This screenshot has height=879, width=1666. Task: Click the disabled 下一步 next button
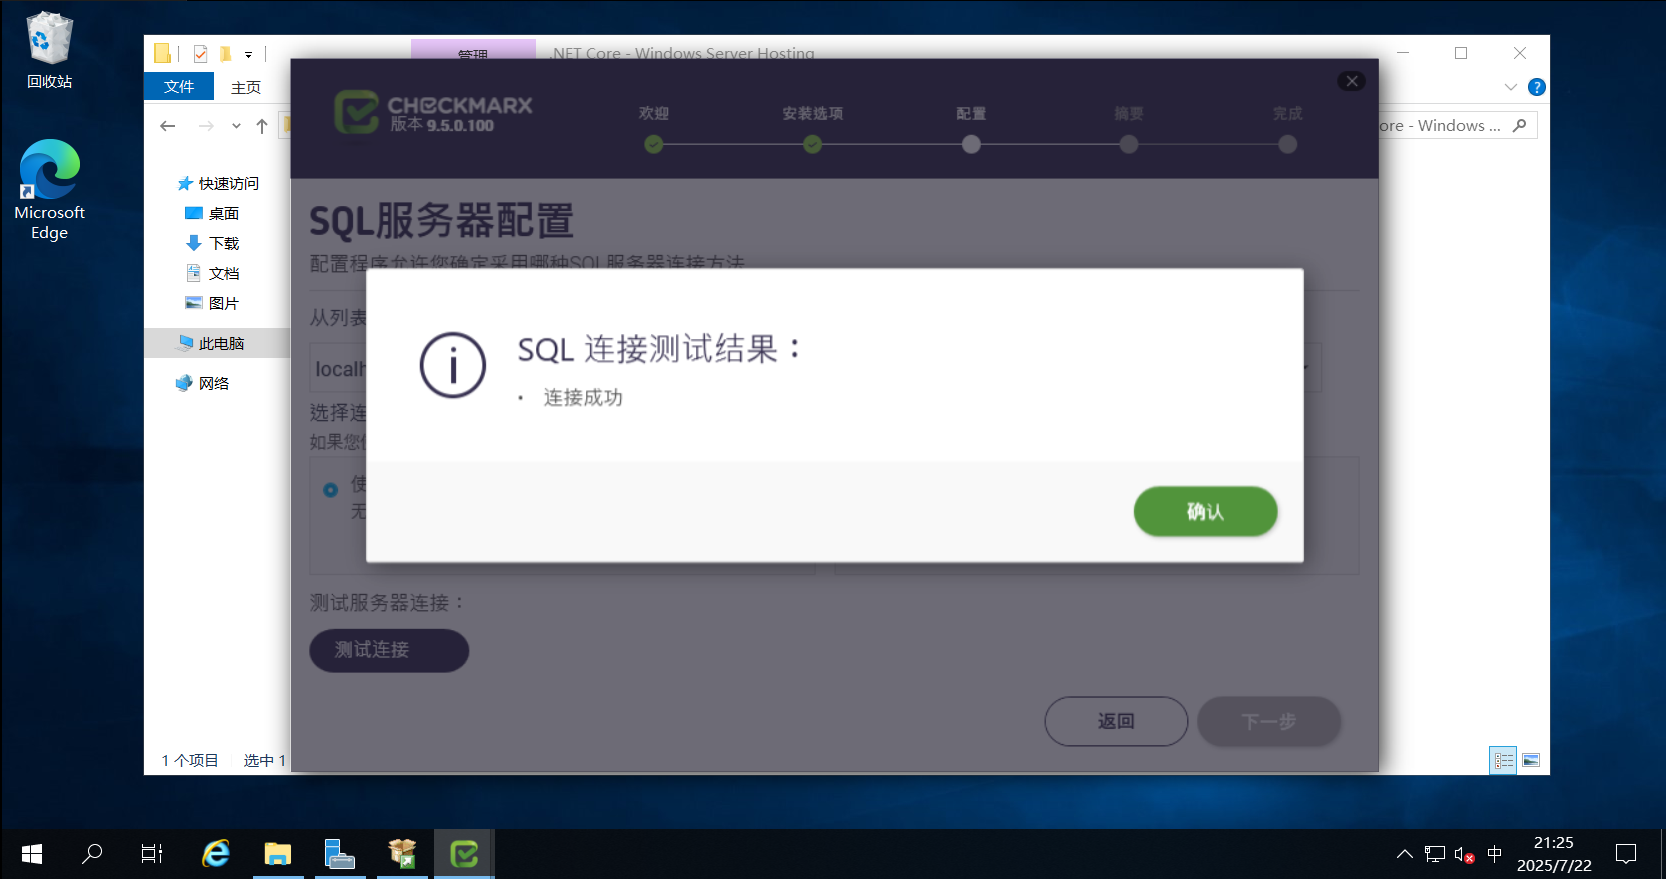(x=1269, y=721)
